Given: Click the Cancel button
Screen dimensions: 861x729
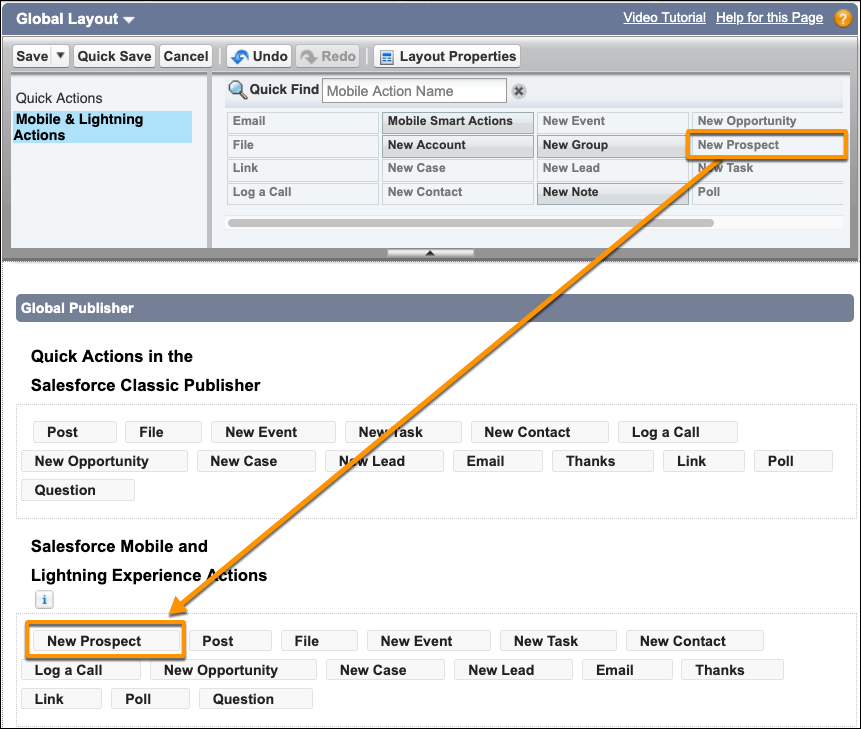Looking at the screenshot, I should point(186,56).
